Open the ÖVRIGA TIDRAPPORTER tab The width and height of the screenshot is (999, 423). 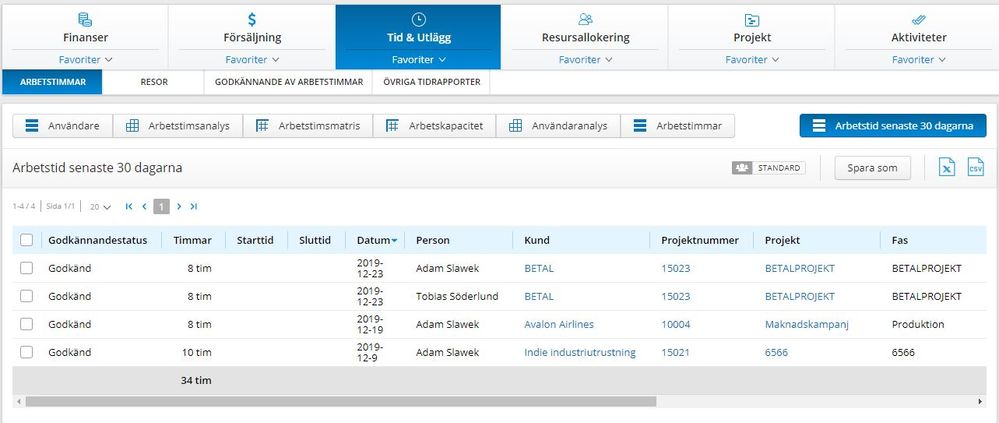pos(431,82)
